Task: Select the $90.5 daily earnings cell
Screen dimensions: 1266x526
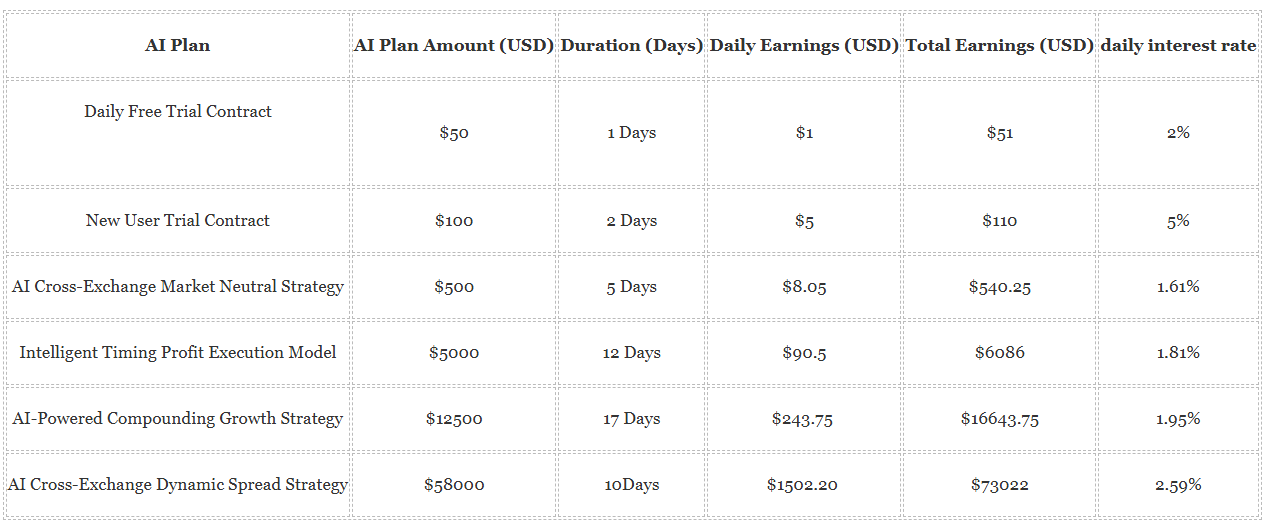Action: click(x=804, y=352)
